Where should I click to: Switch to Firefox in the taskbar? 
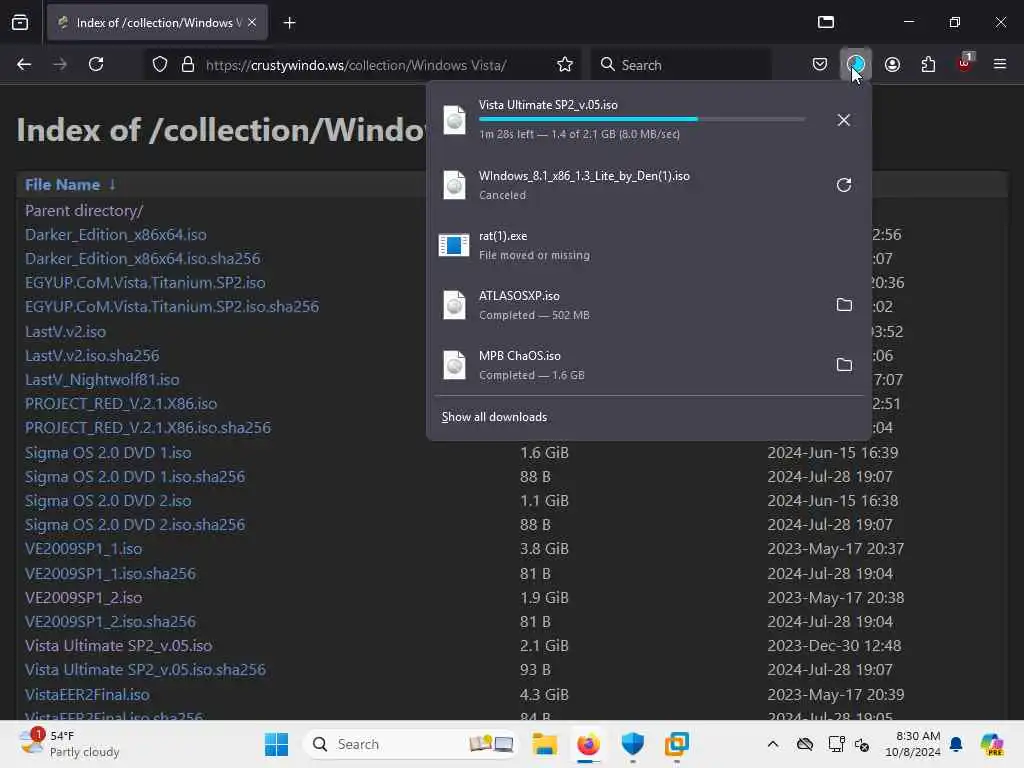[x=588, y=744]
